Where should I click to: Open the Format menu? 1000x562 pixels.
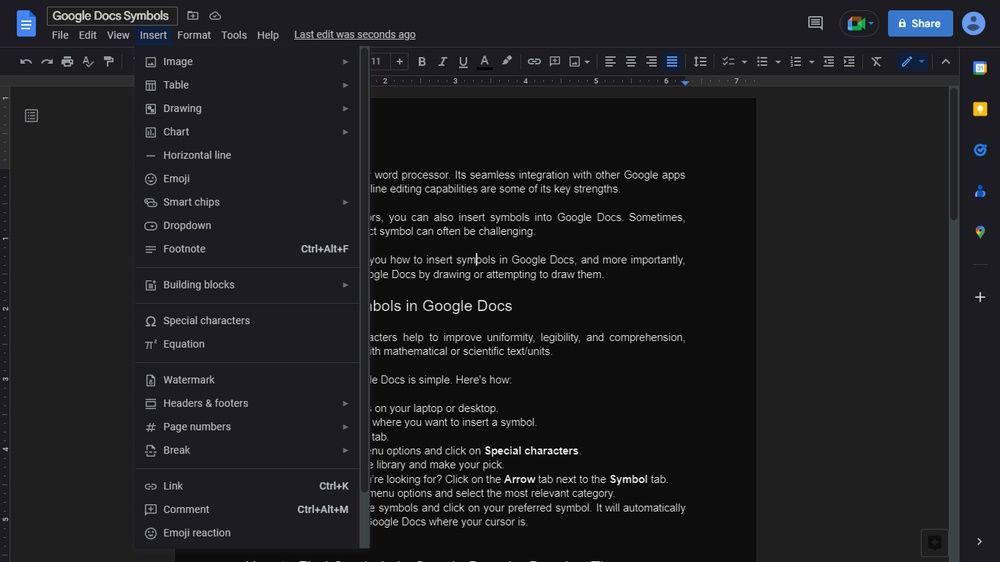coord(194,35)
